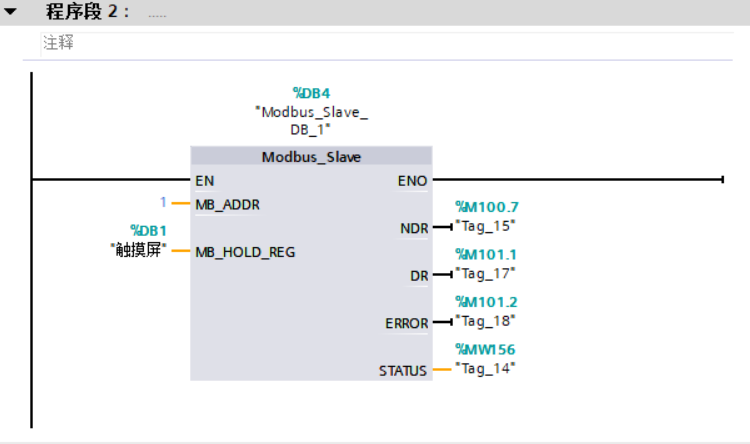
Task: Click the %DB1 address operand
Action: click(149, 231)
